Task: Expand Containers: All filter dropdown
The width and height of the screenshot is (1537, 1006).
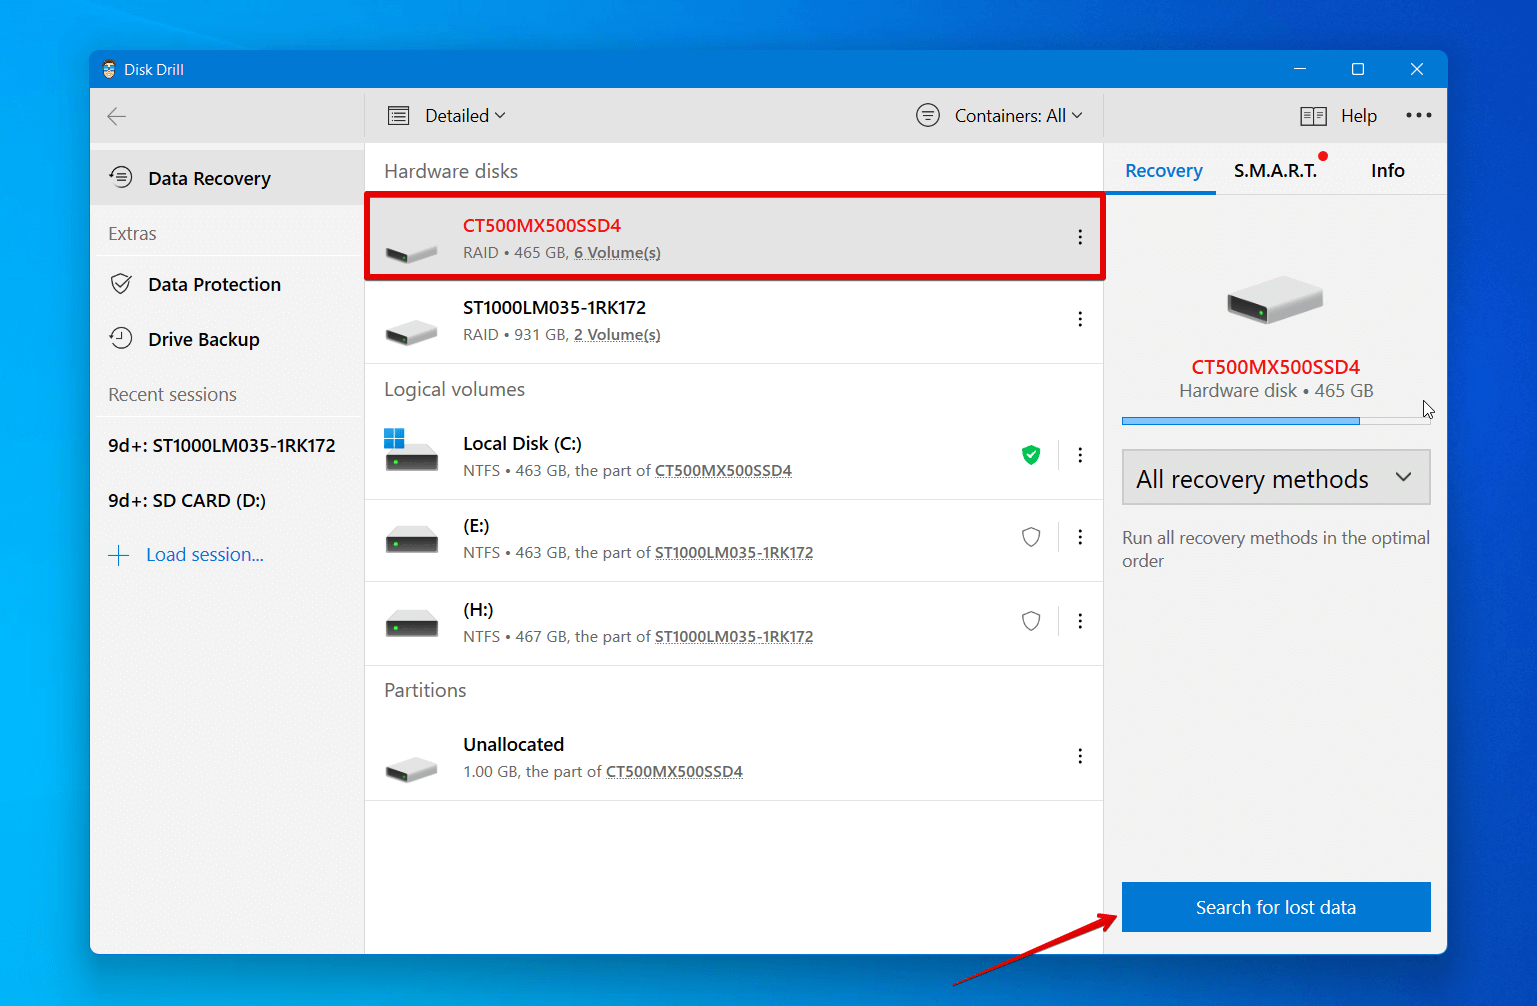Action: [1018, 116]
